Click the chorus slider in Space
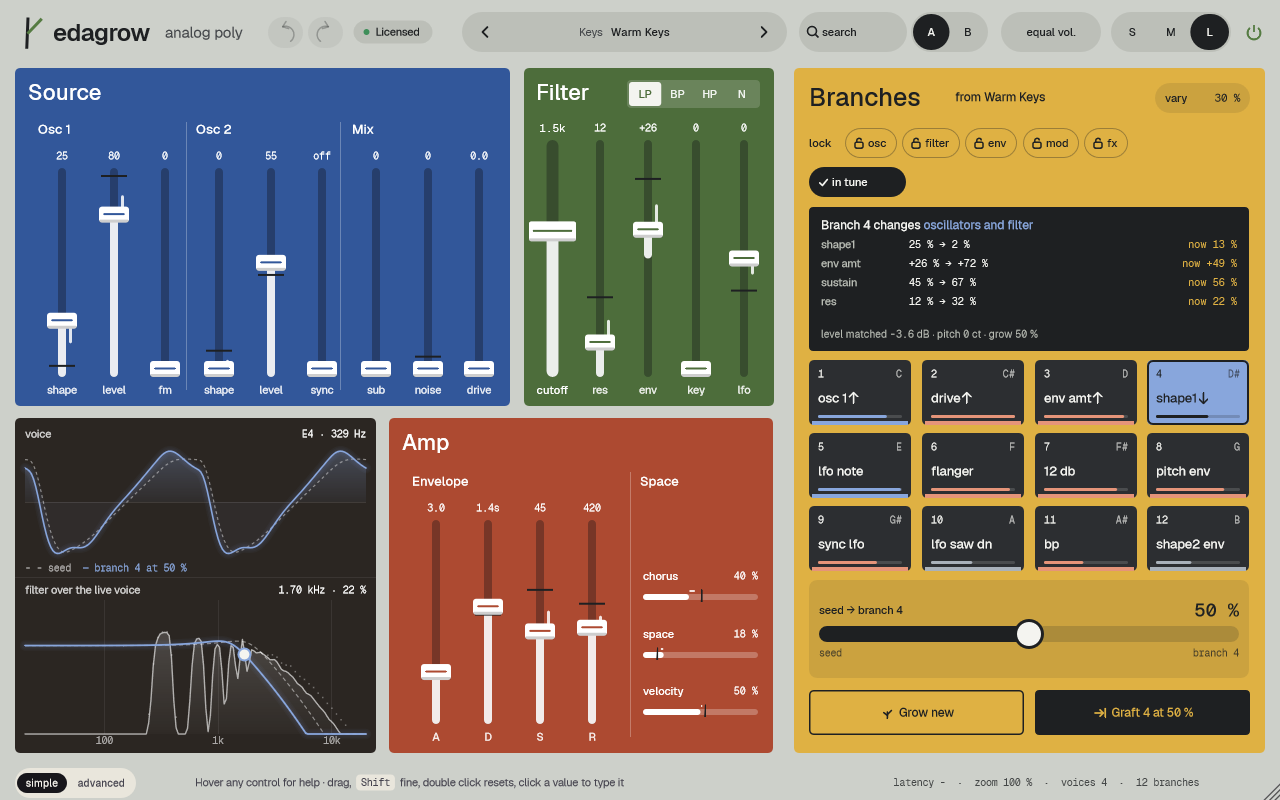1280x800 pixels. [700, 596]
